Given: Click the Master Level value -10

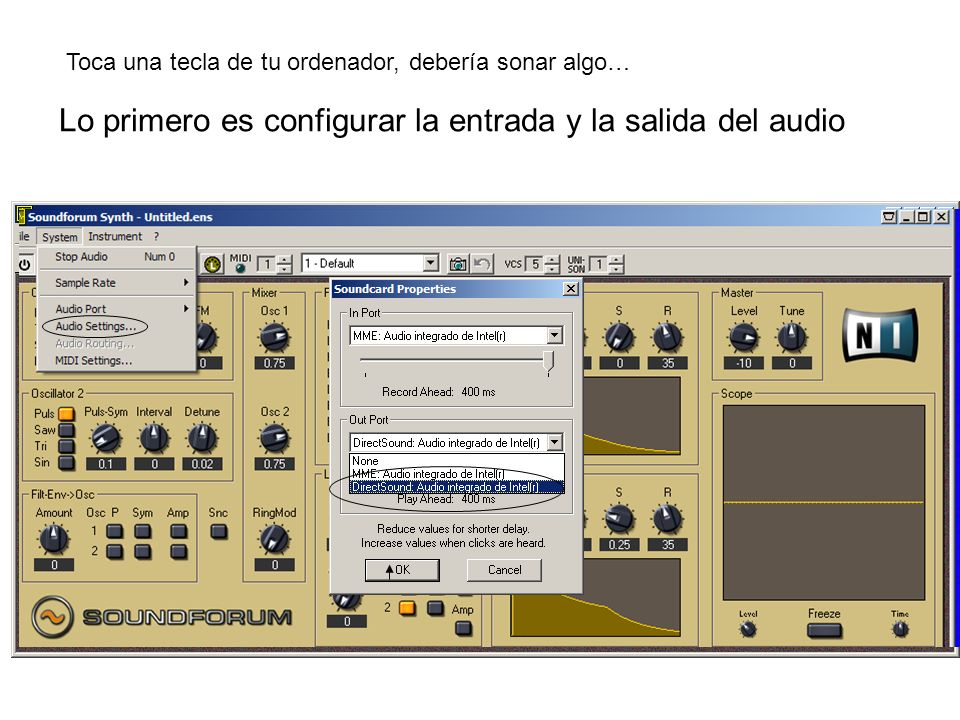Looking at the screenshot, I should point(744,363).
